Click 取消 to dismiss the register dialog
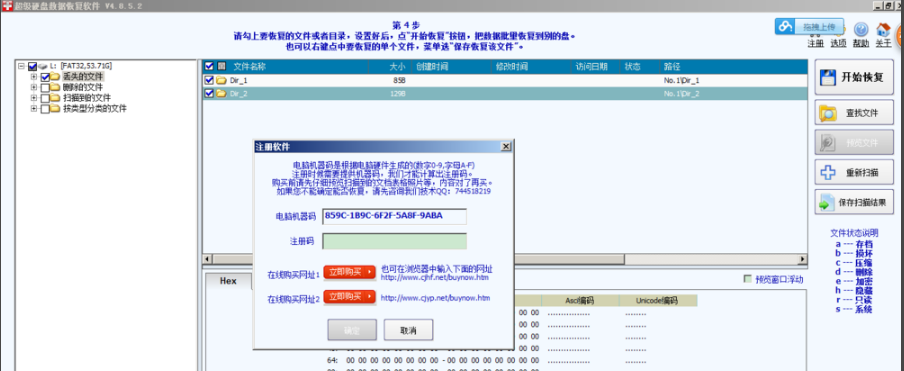Image resolution: width=904 pixels, height=371 pixels. (x=408, y=330)
